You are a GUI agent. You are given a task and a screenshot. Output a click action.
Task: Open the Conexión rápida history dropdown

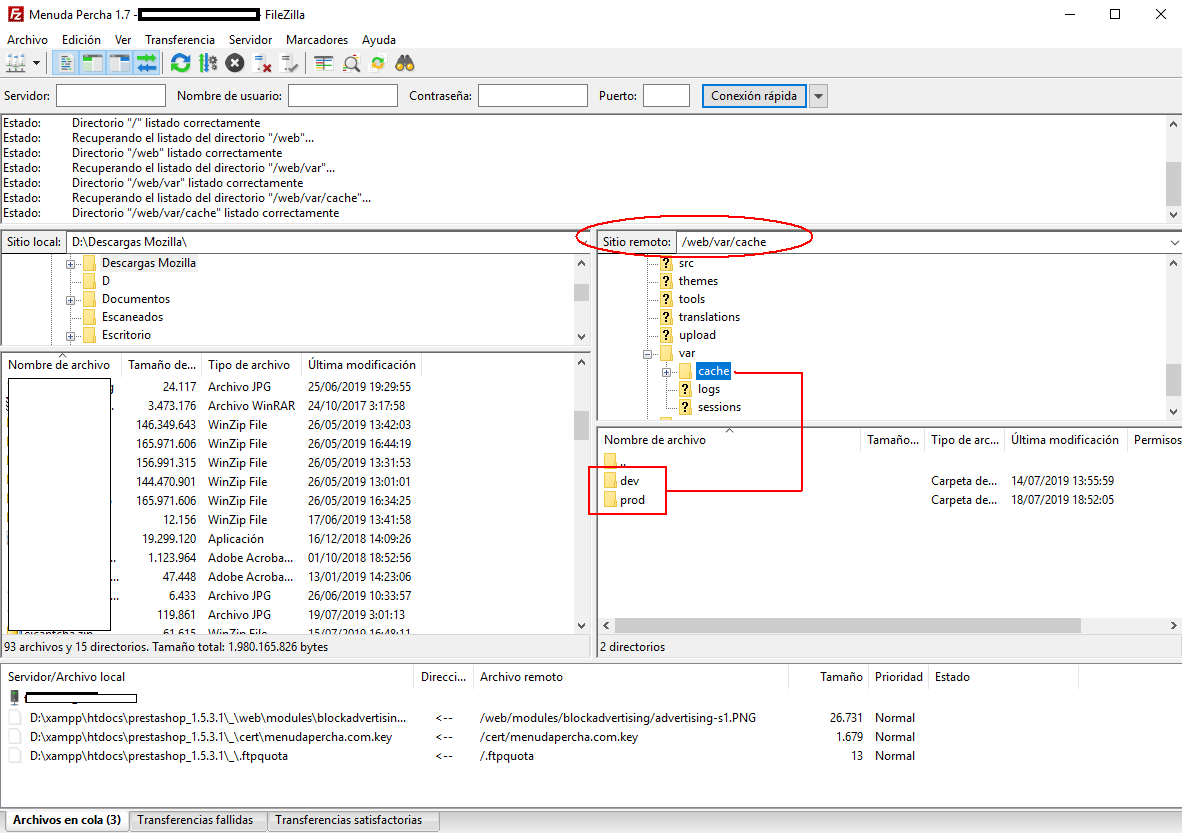pos(818,96)
